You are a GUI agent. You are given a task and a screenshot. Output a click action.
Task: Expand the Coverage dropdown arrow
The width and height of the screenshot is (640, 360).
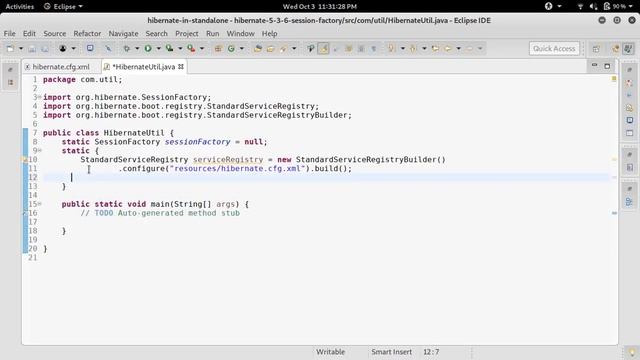[x=180, y=49]
